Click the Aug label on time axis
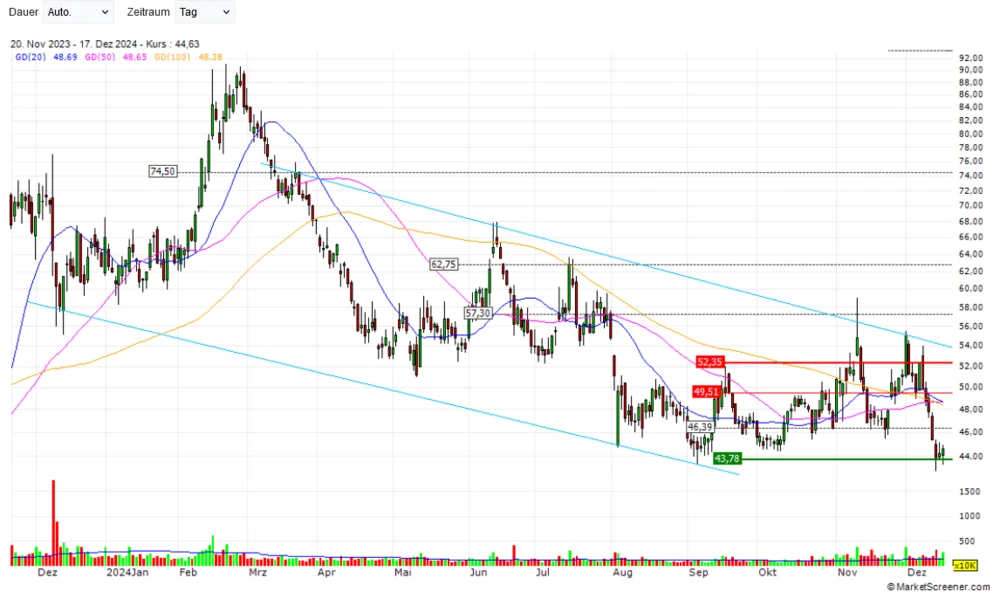The height and width of the screenshot is (599, 1000). [622, 575]
